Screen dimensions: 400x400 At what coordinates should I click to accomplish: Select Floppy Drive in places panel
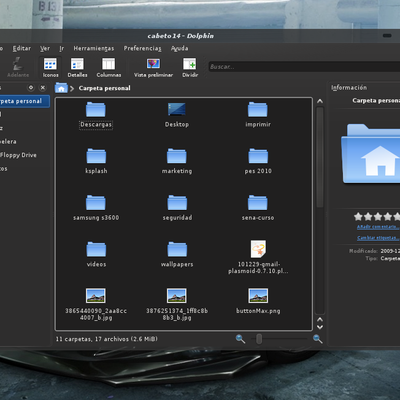click(18, 155)
